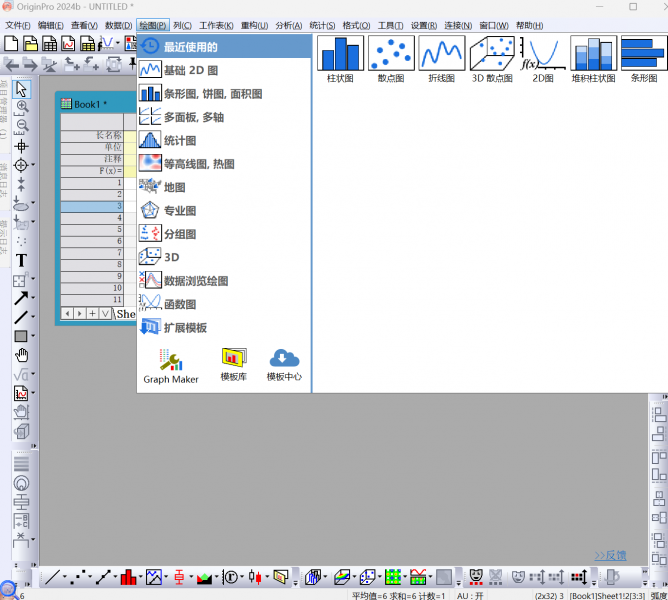This screenshot has width=668, height=600.
Task: Click the add sheet plus button in Book1
Action: pyautogui.click(x=92, y=314)
